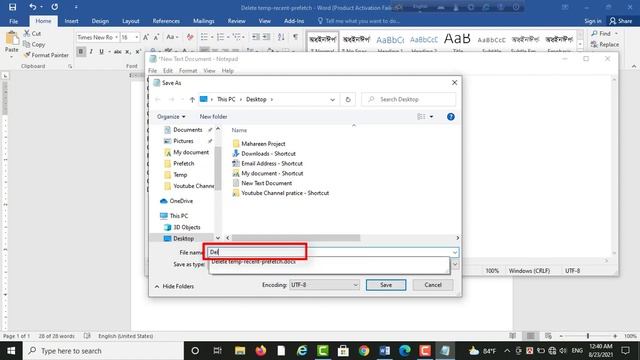Click the Sort icon in Word ribbon

(x=281, y=37)
